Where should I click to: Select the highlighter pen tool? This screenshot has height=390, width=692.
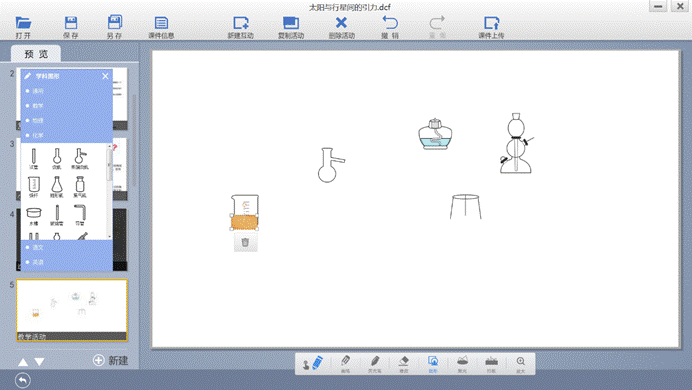point(374,364)
